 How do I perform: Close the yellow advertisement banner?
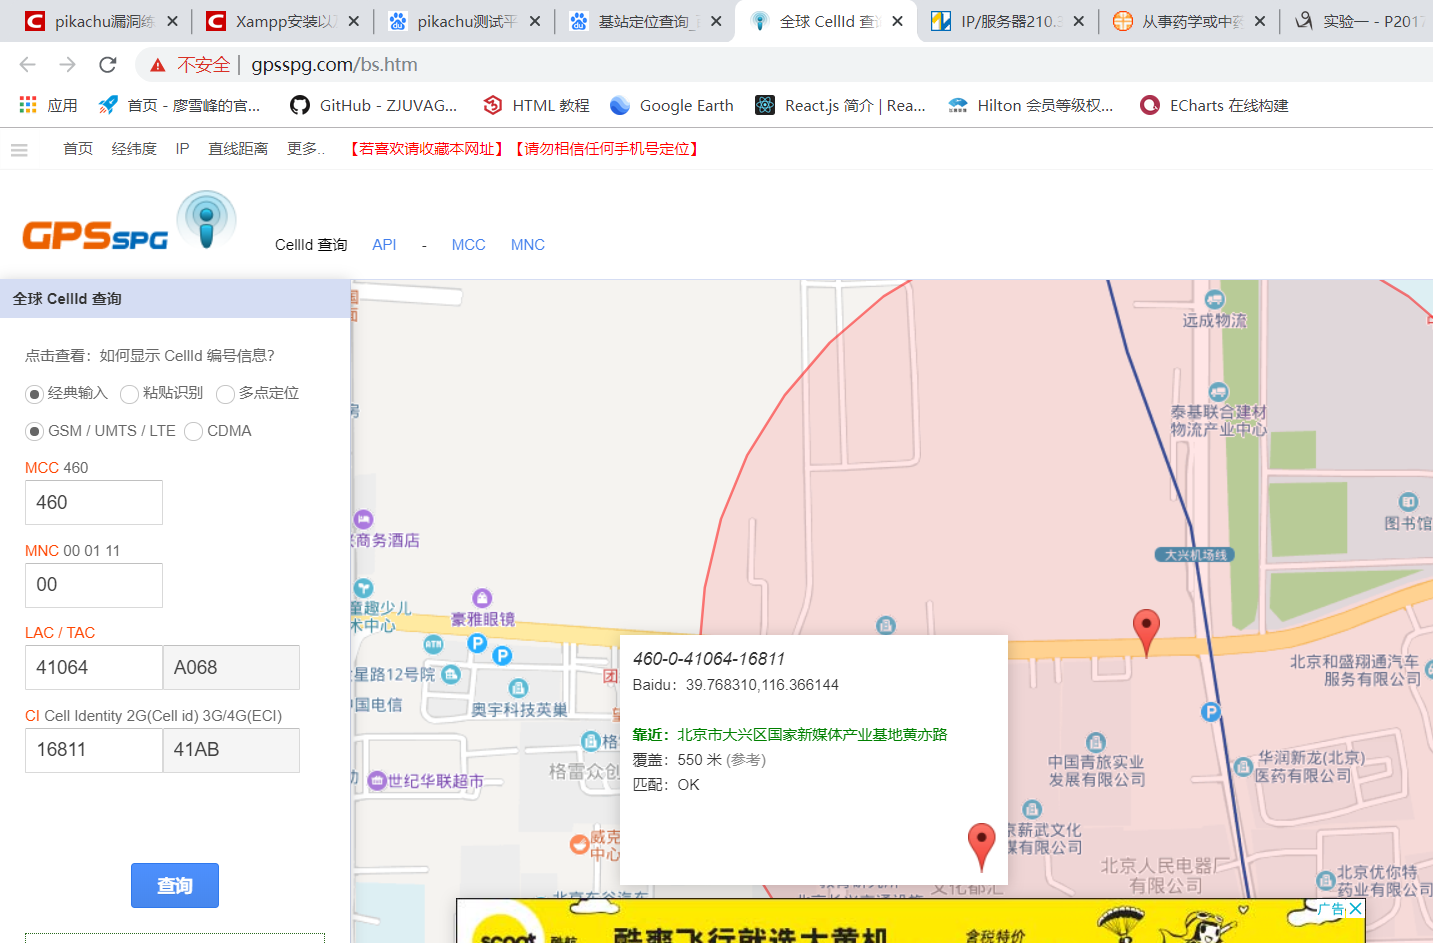pyautogui.click(x=1355, y=908)
